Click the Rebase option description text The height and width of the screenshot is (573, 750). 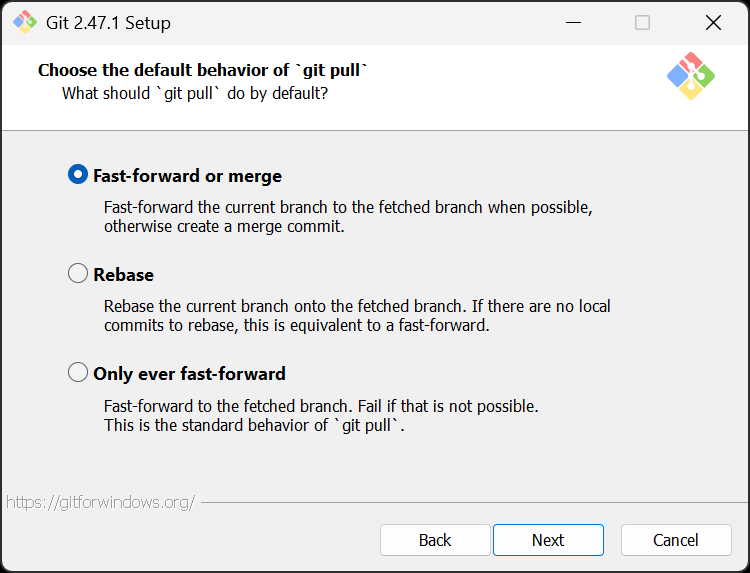point(357,316)
